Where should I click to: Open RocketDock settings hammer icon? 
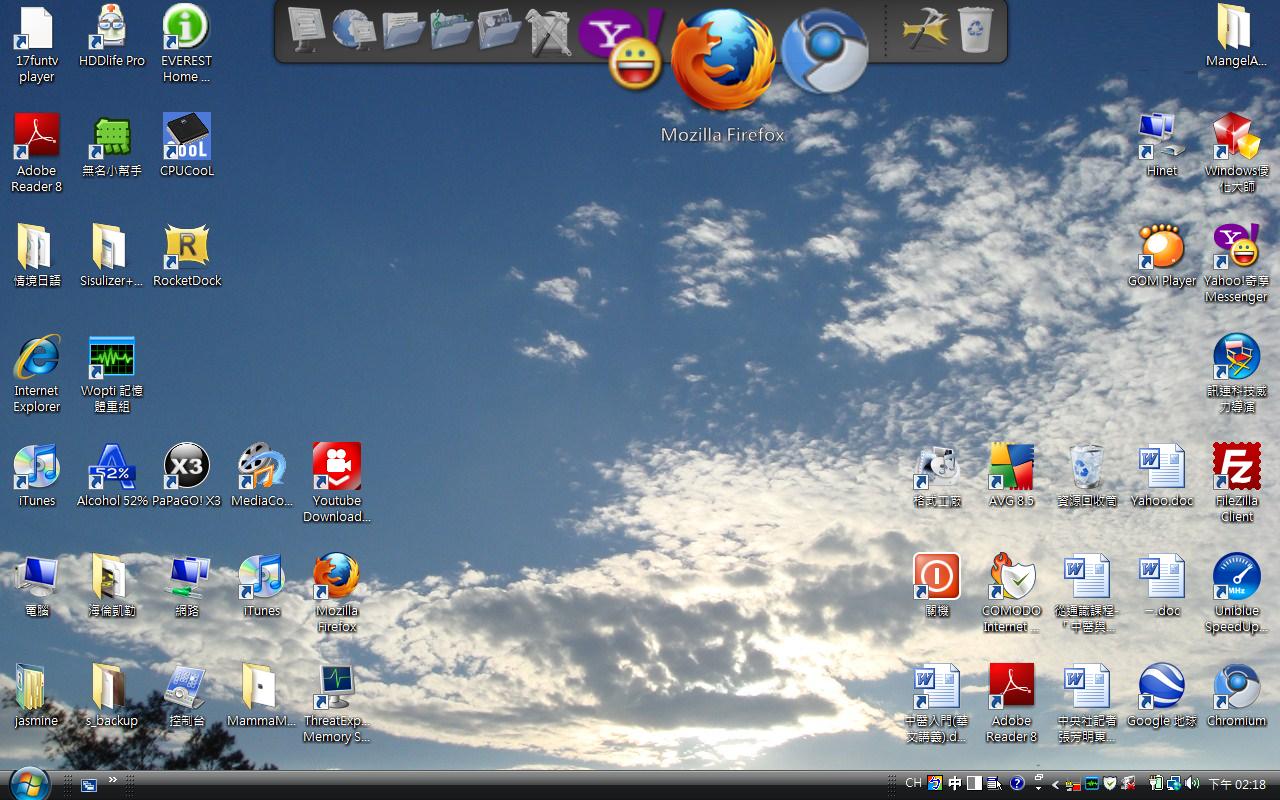(925, 29)
